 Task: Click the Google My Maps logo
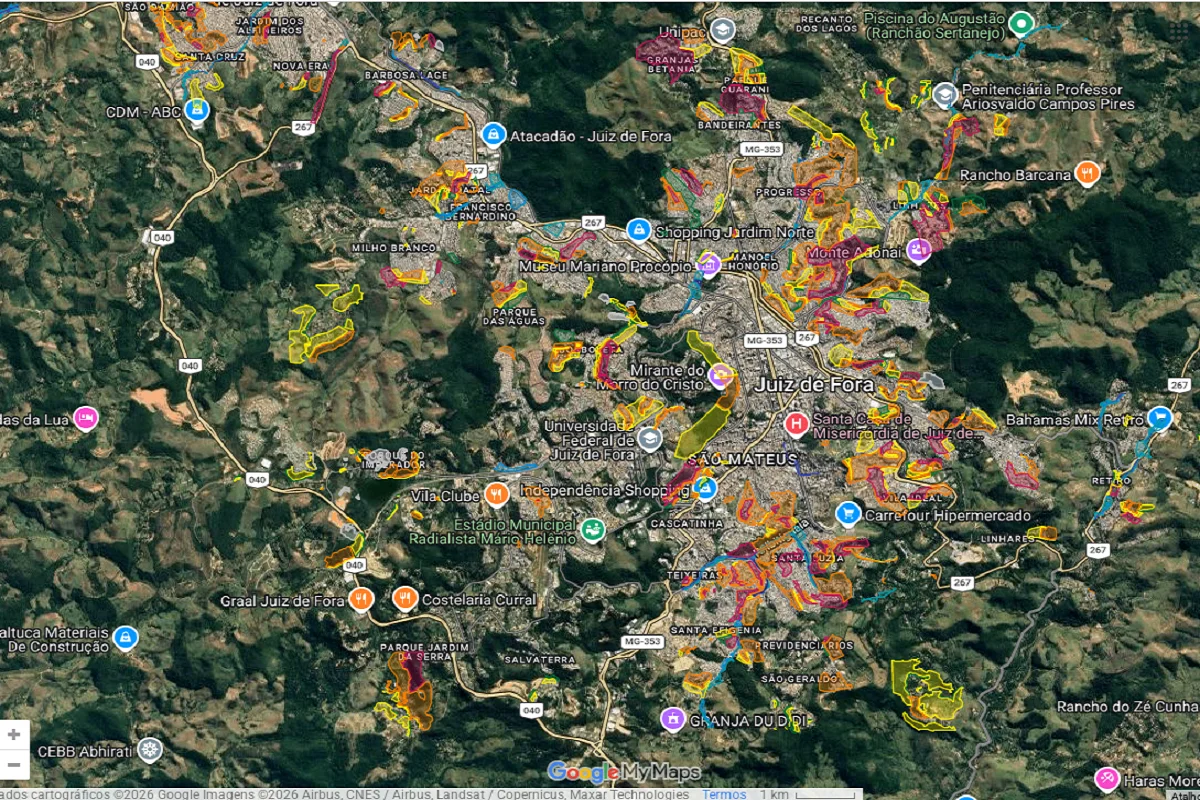623,772
